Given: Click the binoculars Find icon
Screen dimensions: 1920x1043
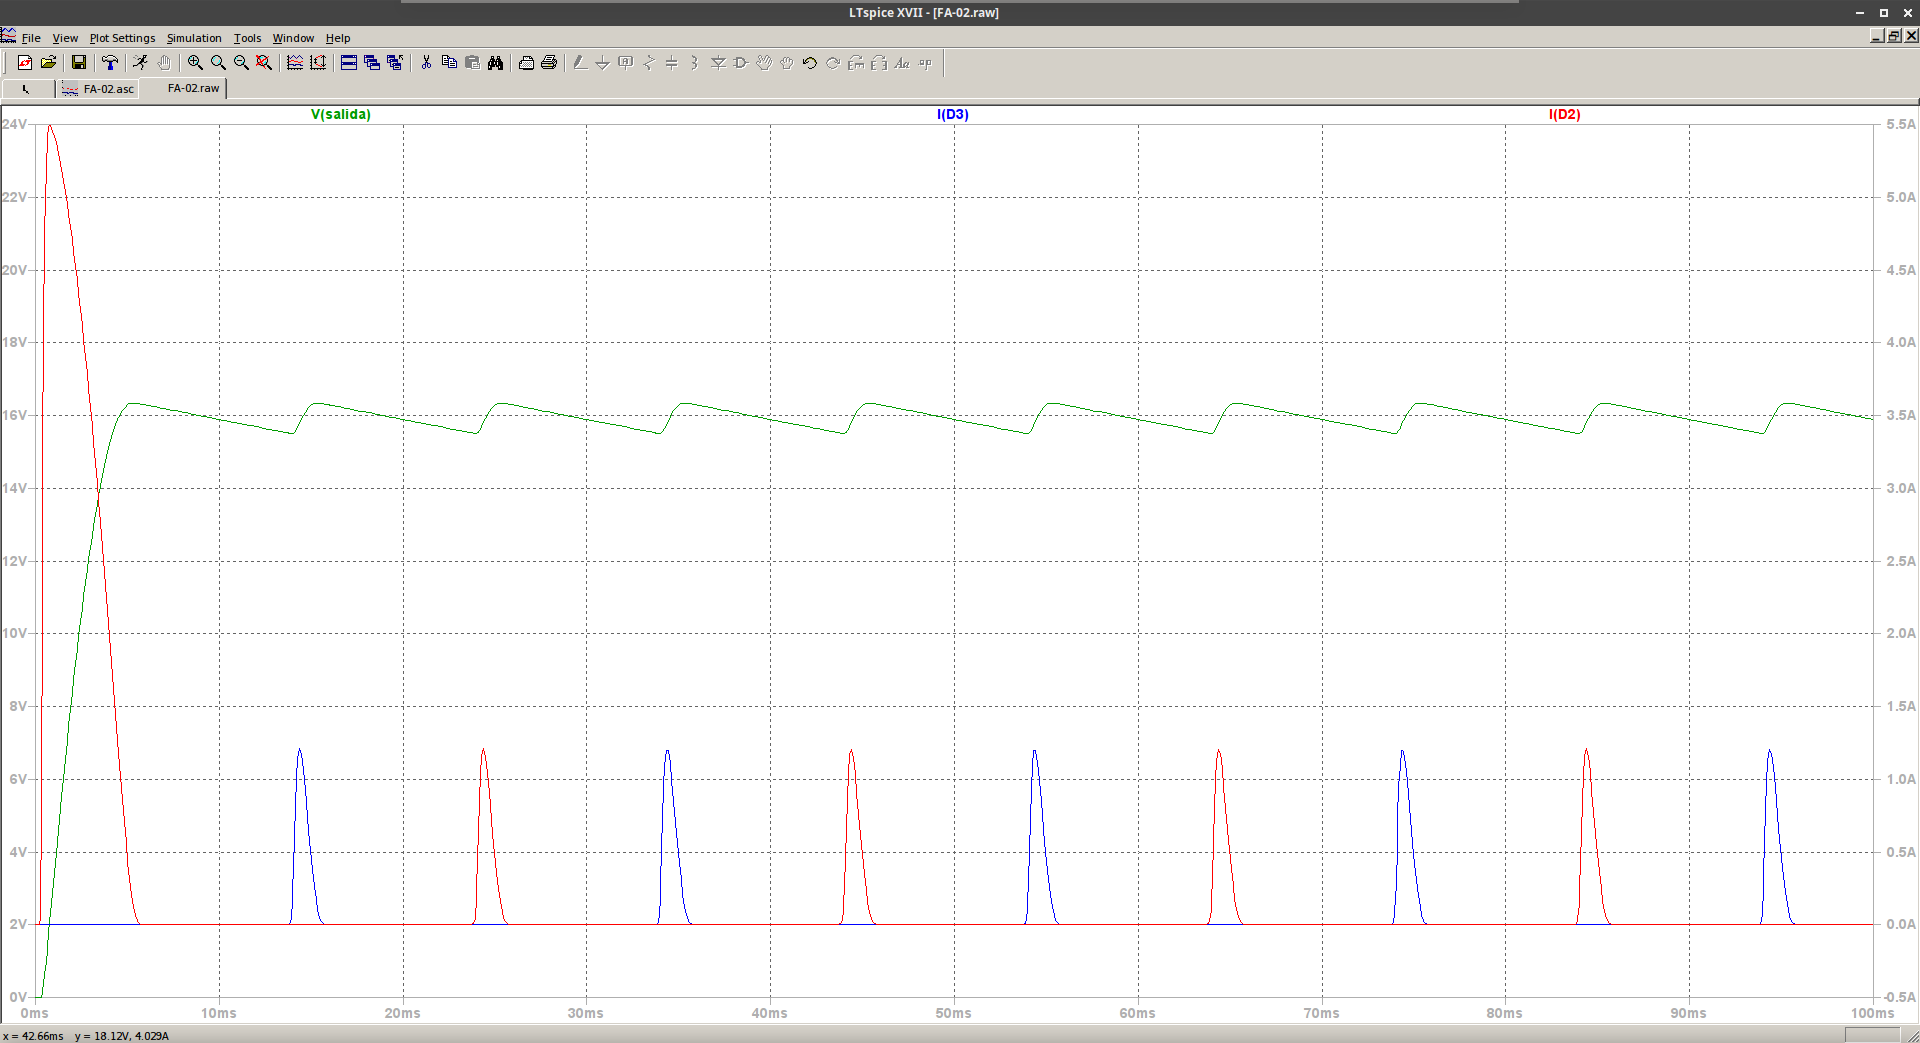Looking at the screenshot, I should [495, 63].
